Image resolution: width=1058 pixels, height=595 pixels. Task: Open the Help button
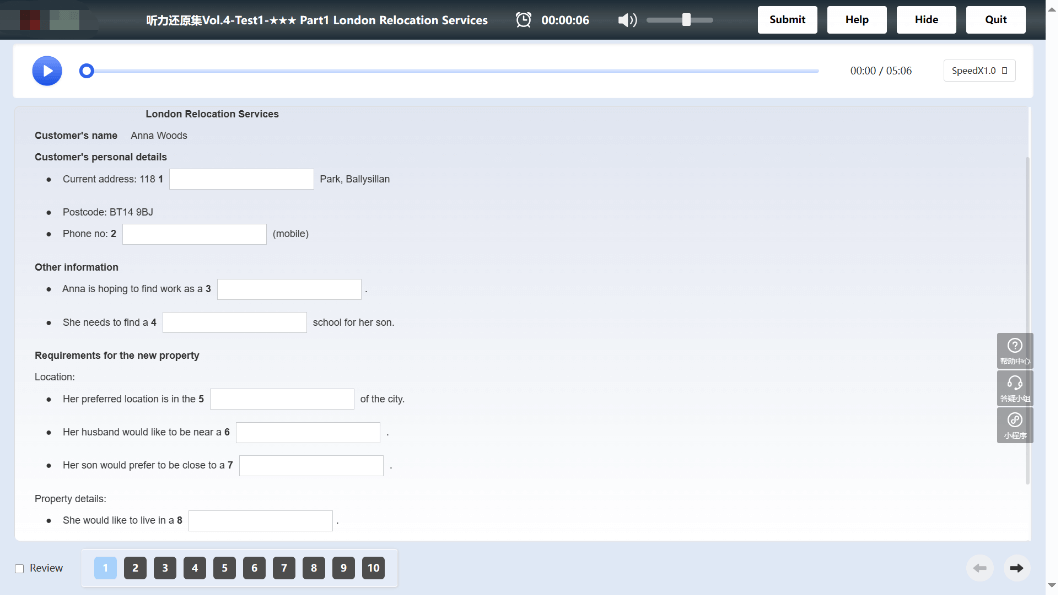(x=857, y=20)
